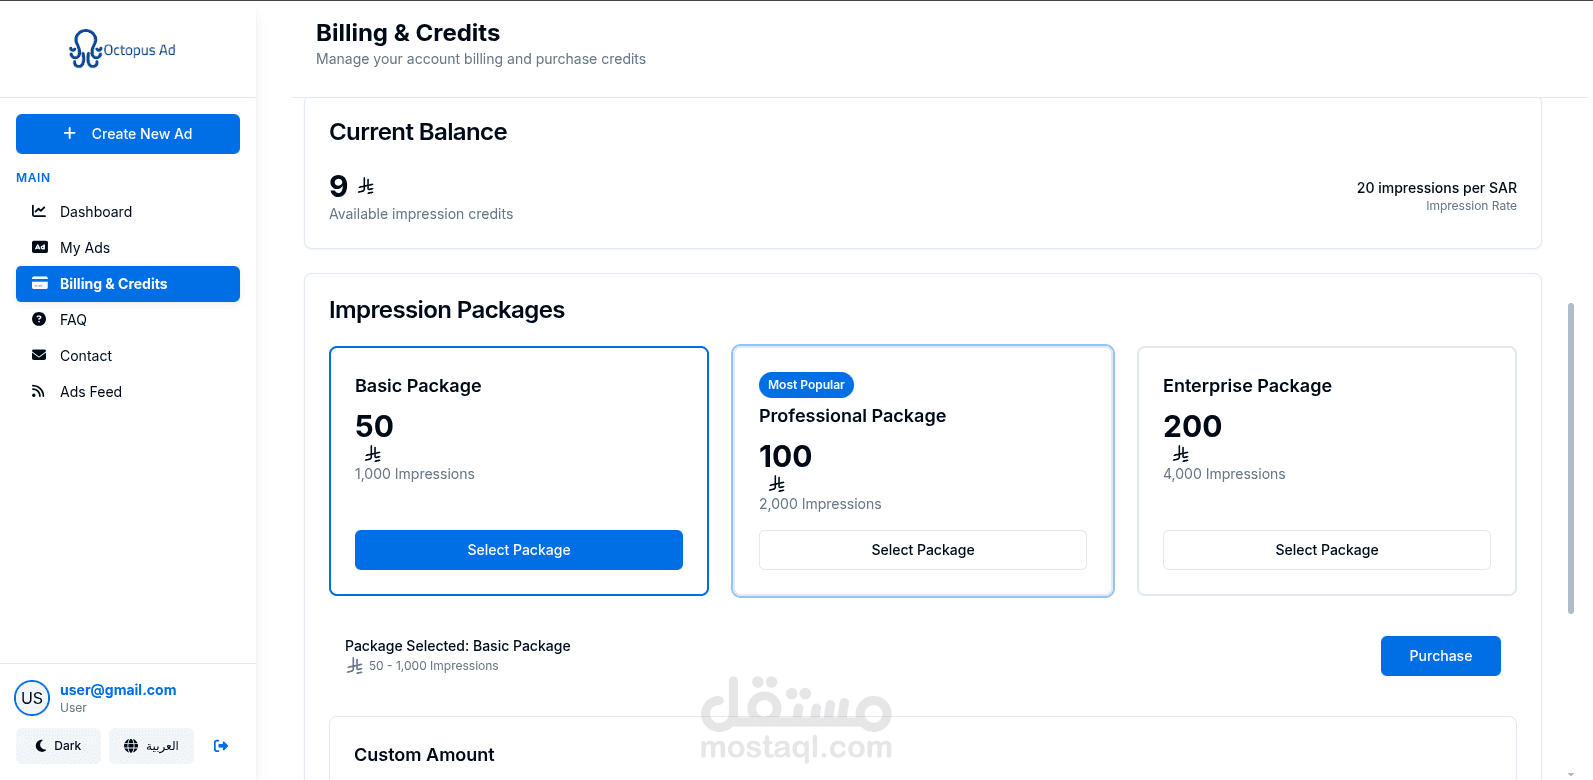Viewport: 1593px width, 780px height.
Task: Open the Dashboard menu item
Action: tap(96, 212)
